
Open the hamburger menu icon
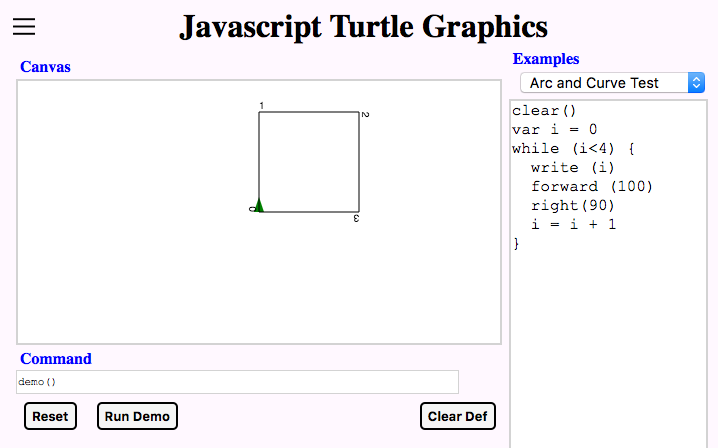point(24,26)
